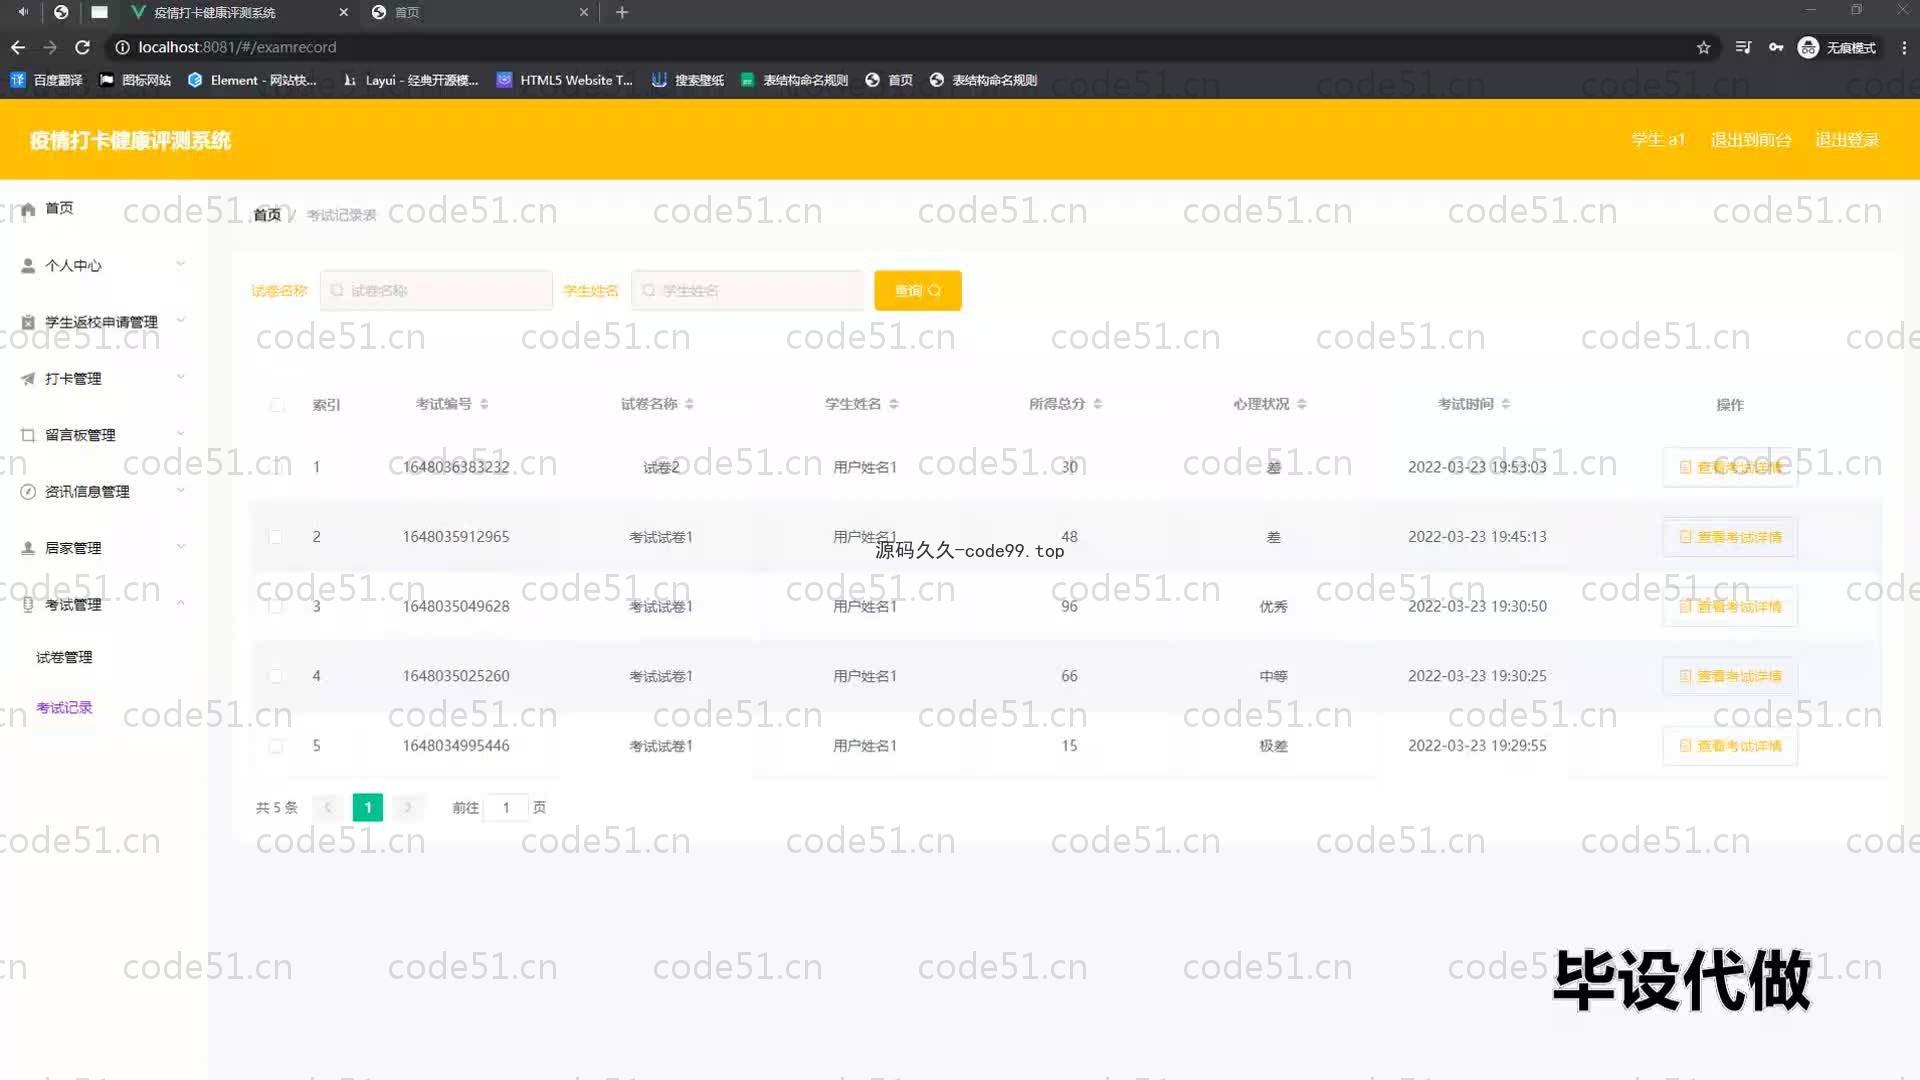Click the next page arrow in pagination
Image resolution: width=1920 pixels, height=1080 pixels.
[x=408, y=808]
